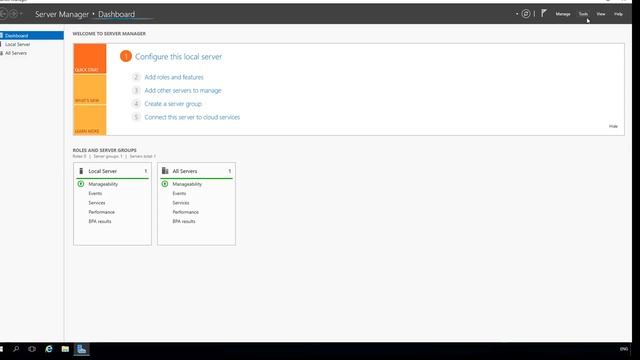Click Create a server group
The height and width of the screenshot is (360, 640).
pos(173,104)
